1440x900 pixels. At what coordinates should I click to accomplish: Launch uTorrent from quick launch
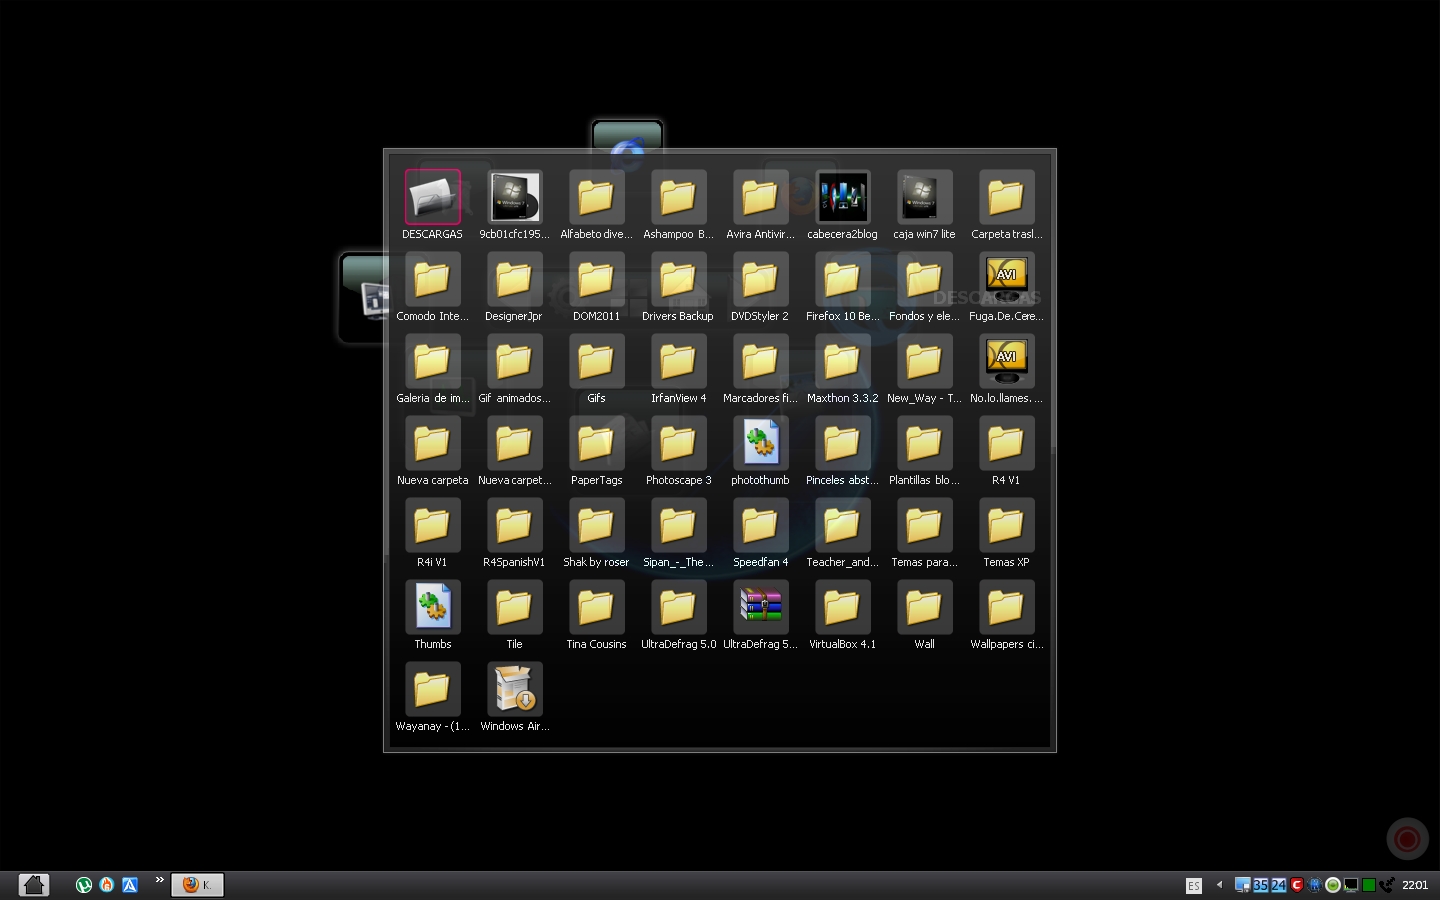pyautogui.click(x=84, y=885)
